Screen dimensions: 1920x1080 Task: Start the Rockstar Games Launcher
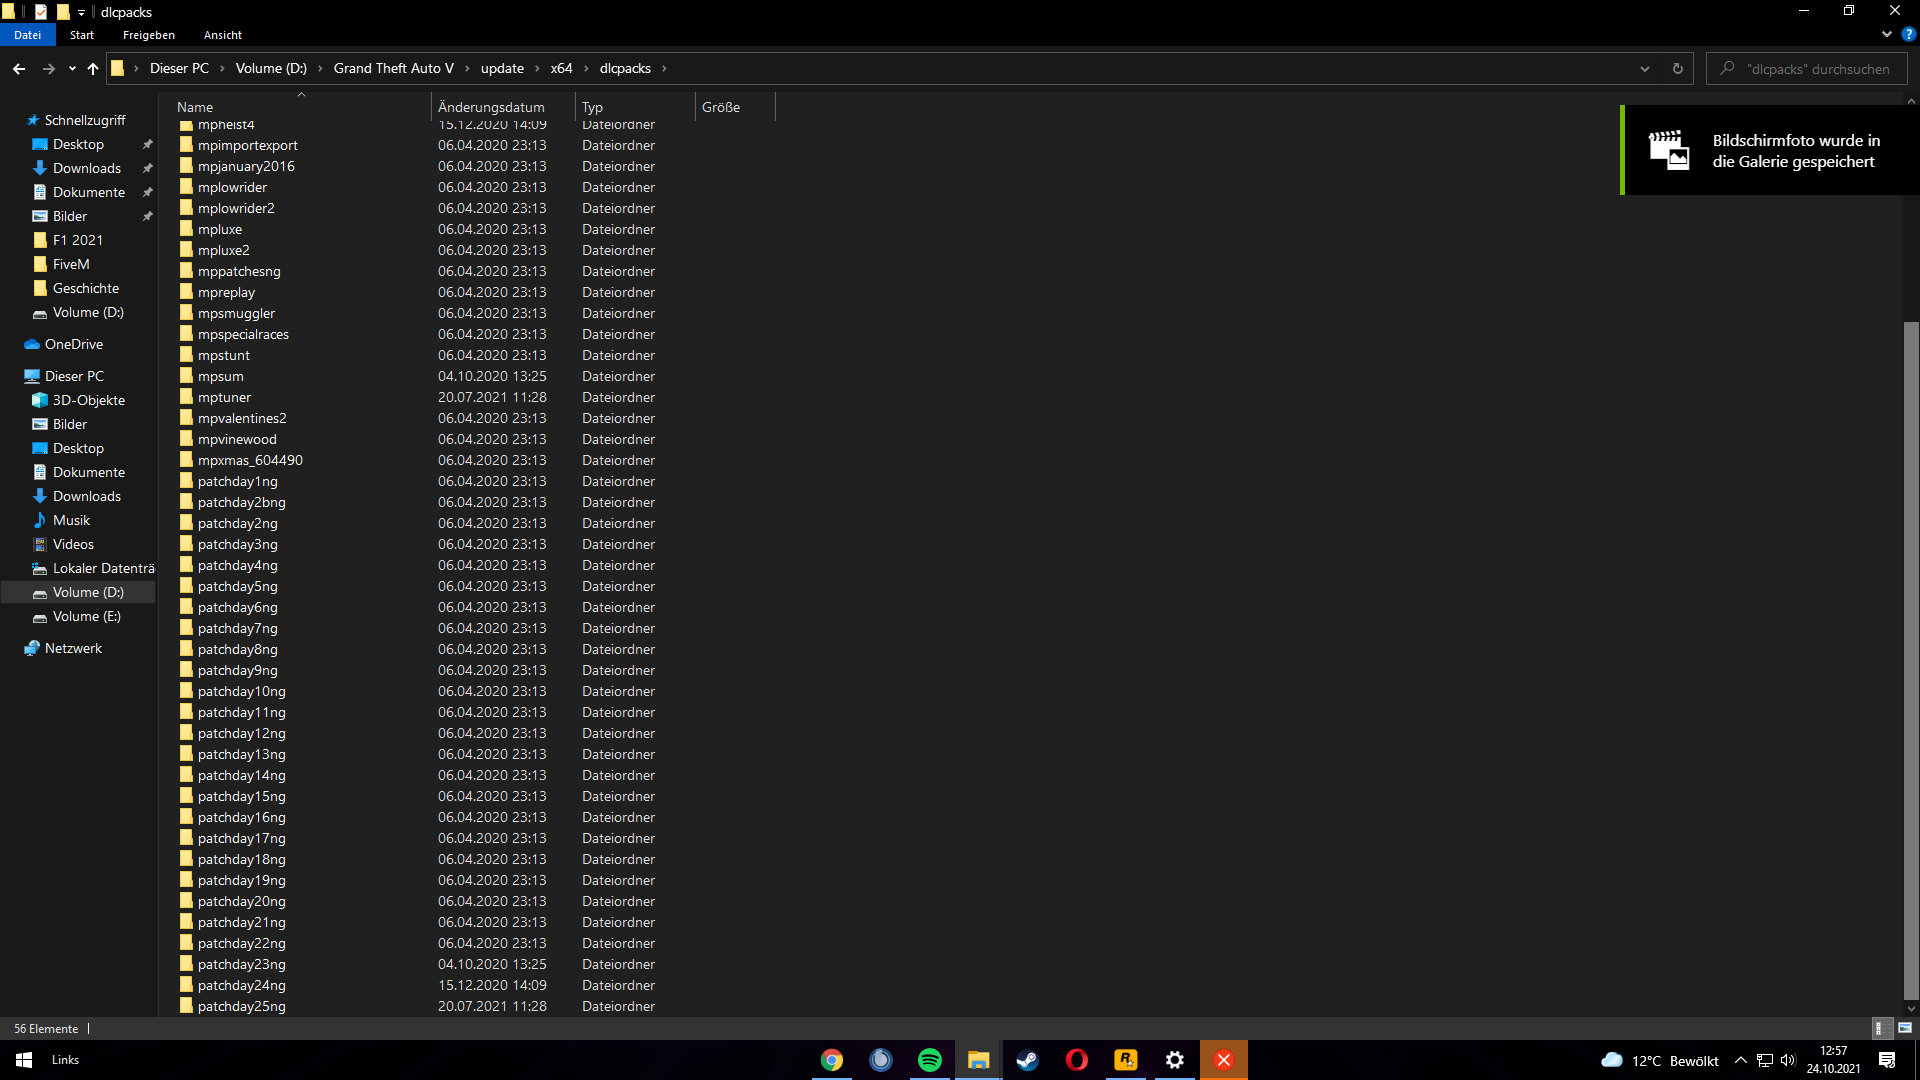pyautogui.click(x=1126, y=1060)
